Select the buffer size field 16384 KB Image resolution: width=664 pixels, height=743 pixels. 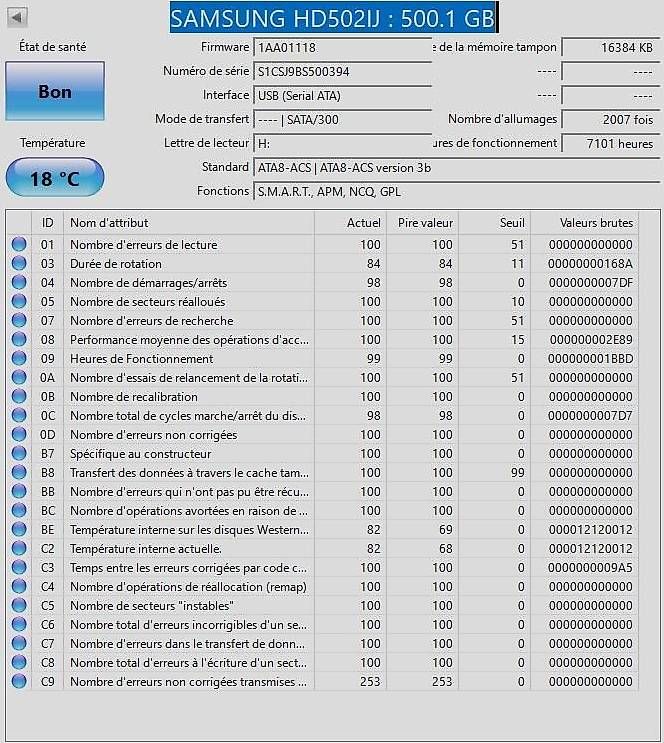[x=611, y=47]
